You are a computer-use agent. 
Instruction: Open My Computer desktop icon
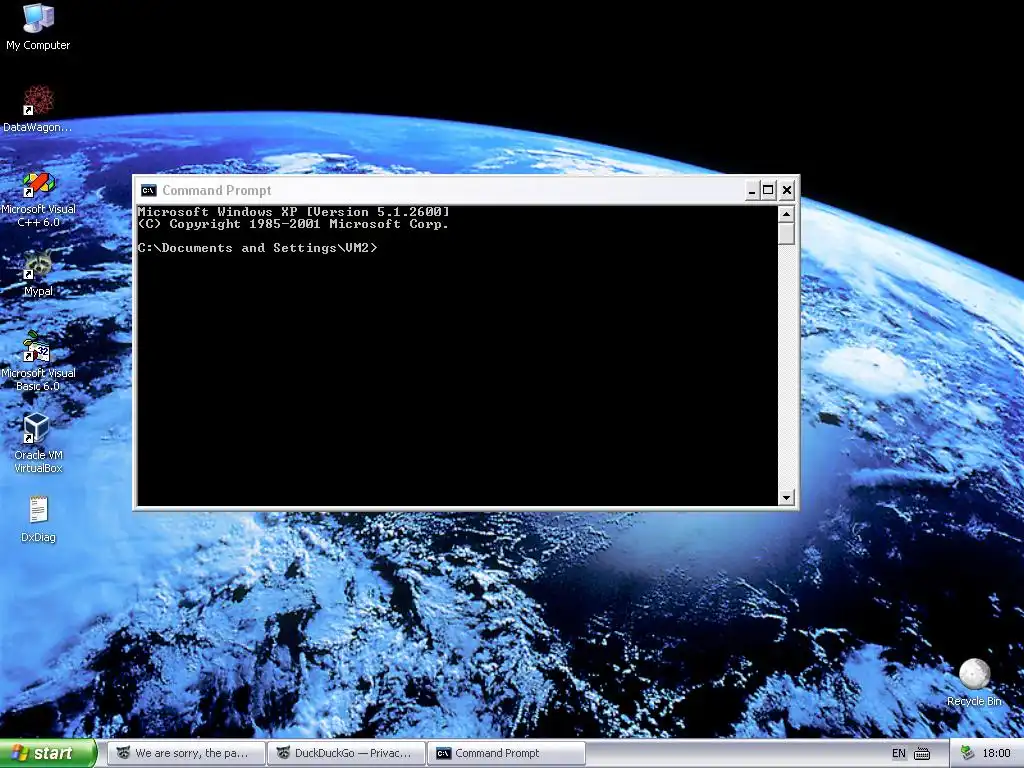click(x=38, y=27)
